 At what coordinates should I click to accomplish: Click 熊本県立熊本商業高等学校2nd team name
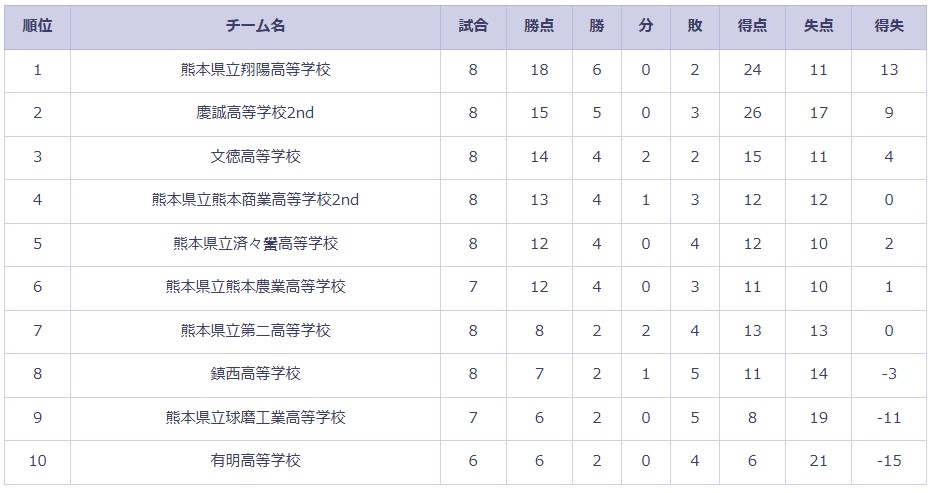point(256,200)
